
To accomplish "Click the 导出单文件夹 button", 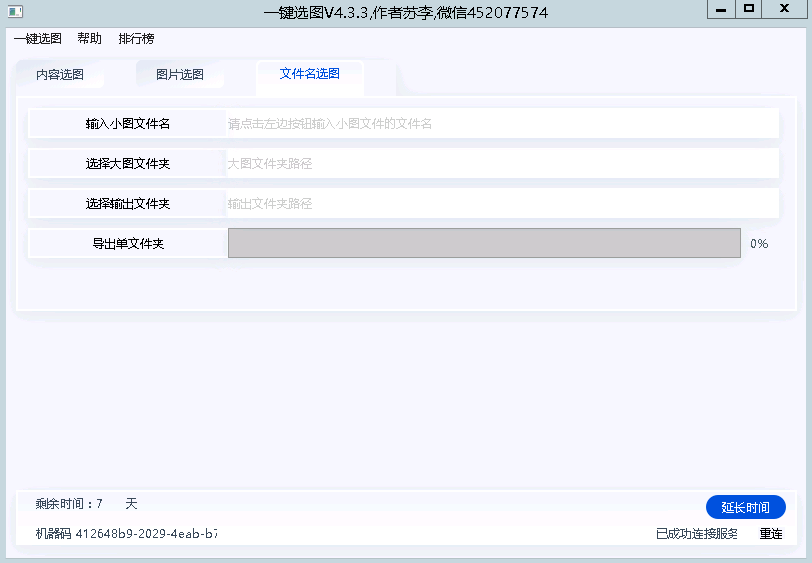I will point(128,243).
